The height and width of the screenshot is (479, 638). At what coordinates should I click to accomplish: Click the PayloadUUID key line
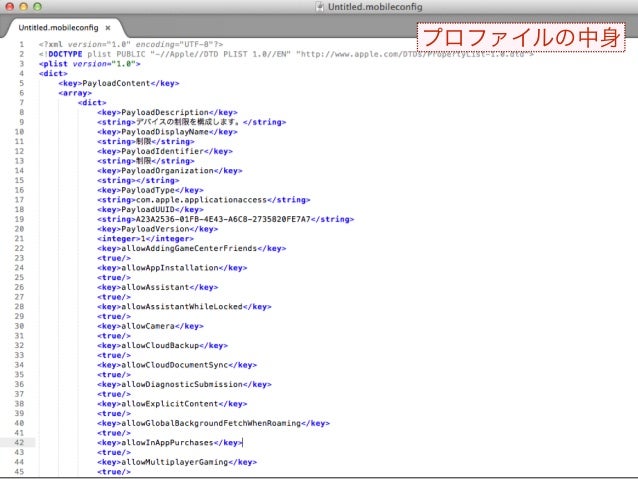pyautogui.click(x=150, y=210)
